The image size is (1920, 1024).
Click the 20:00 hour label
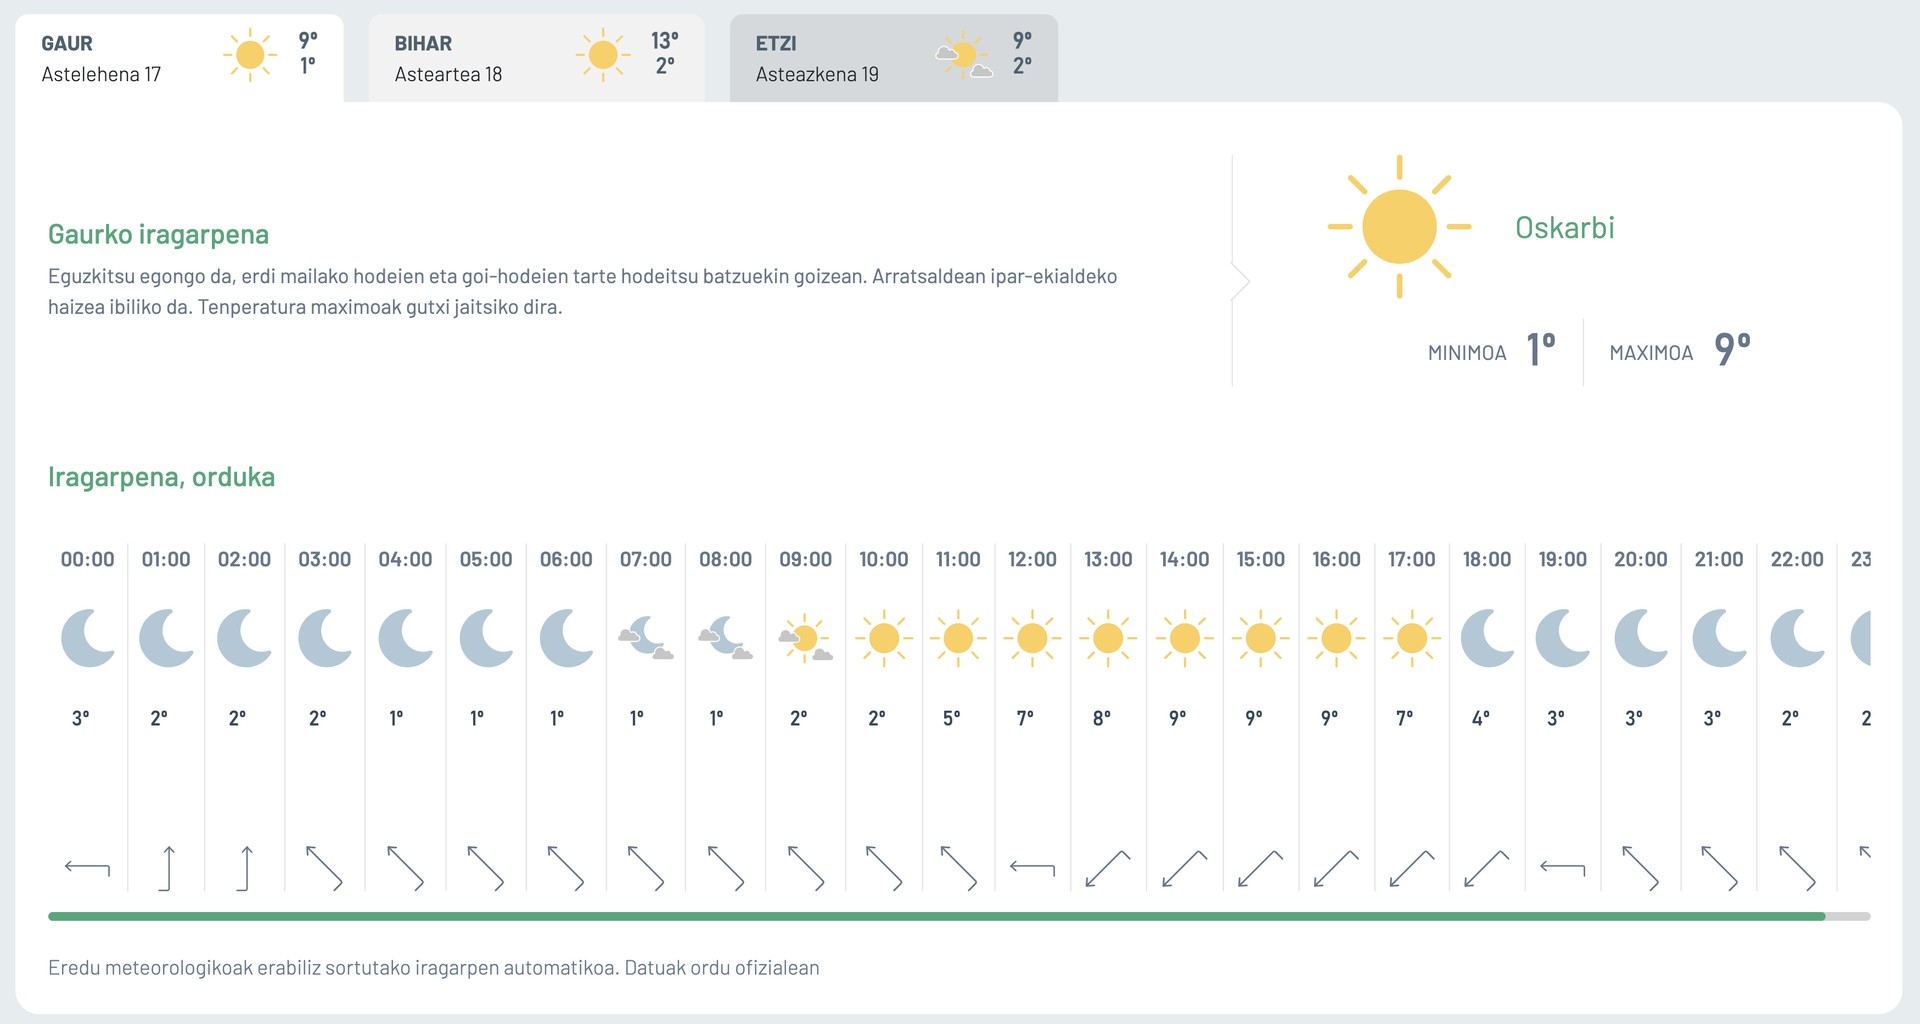[x=1640, y=560]
